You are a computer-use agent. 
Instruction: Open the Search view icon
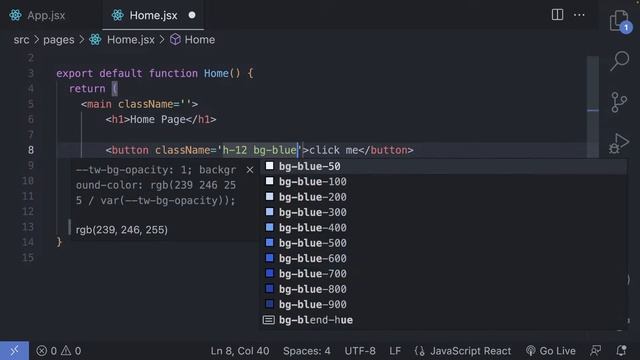coord(620,61)
